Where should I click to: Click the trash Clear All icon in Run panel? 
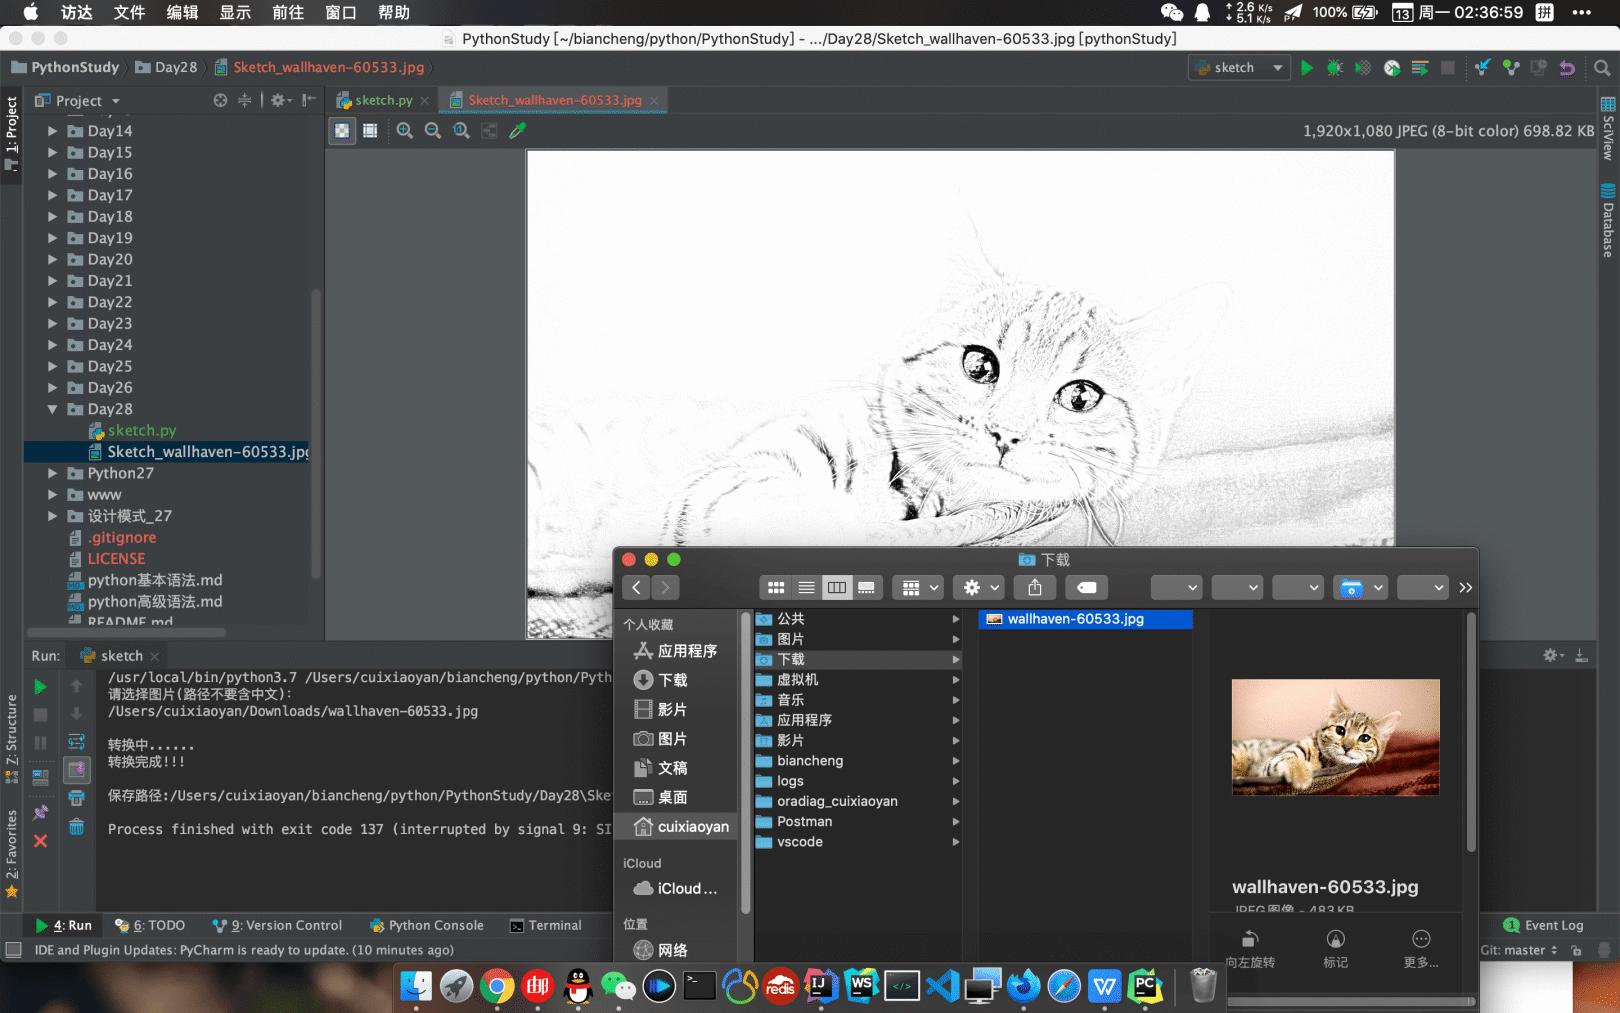click(x=76, y=827)
